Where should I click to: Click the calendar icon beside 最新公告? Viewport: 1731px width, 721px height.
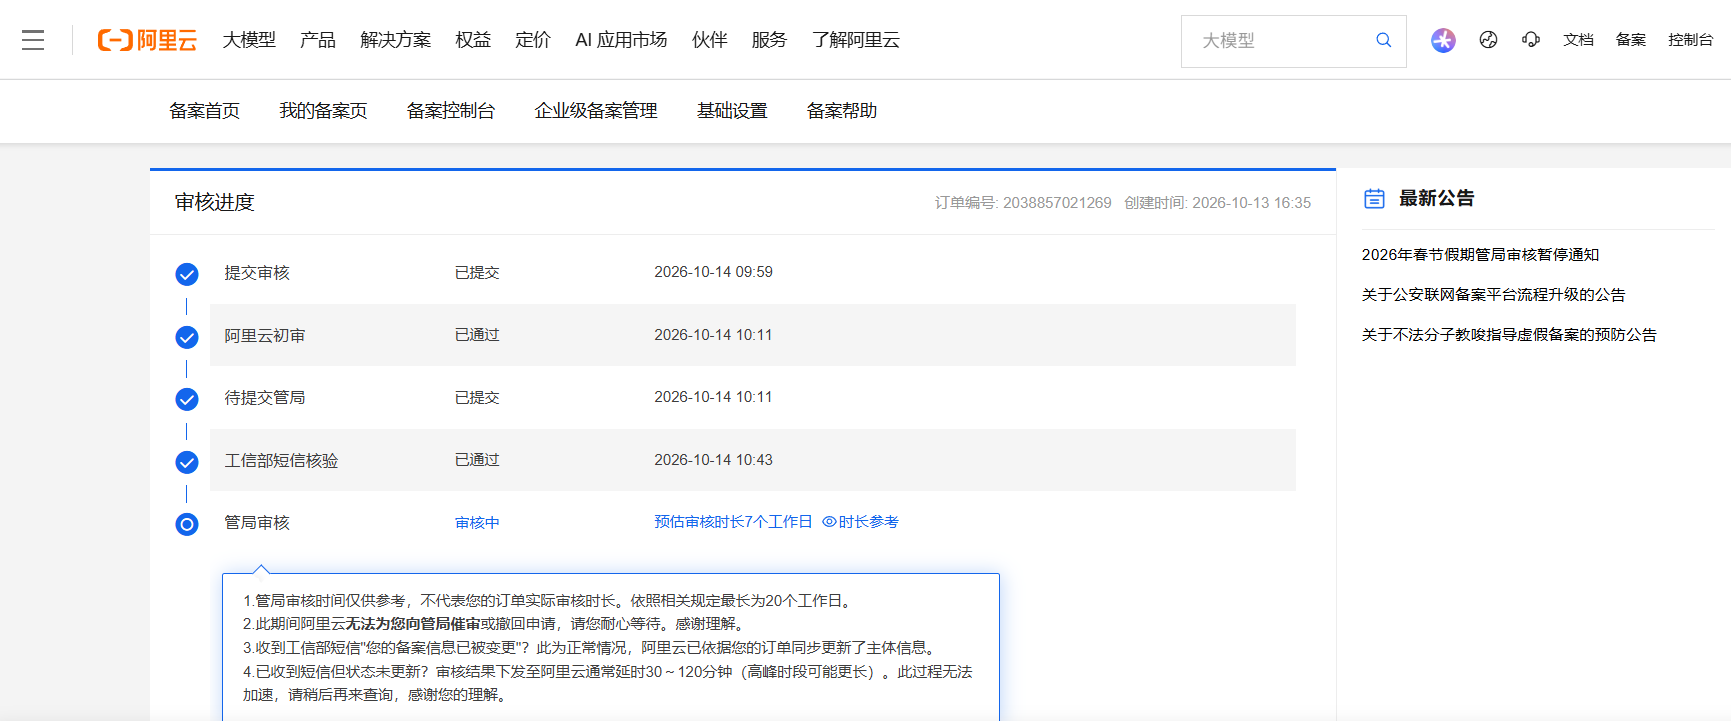pyautogui.click(x=1375, y=199)
